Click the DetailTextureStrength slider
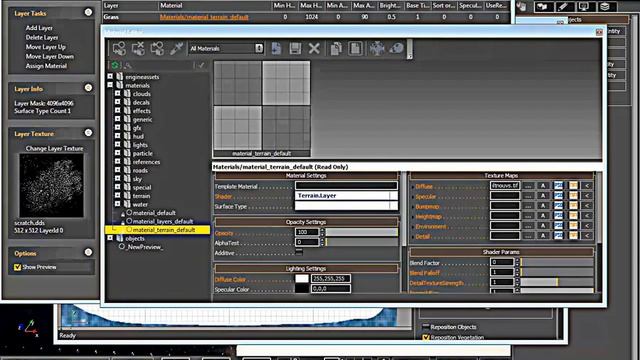This screenshot has width=640, height=360. [557, 282]
